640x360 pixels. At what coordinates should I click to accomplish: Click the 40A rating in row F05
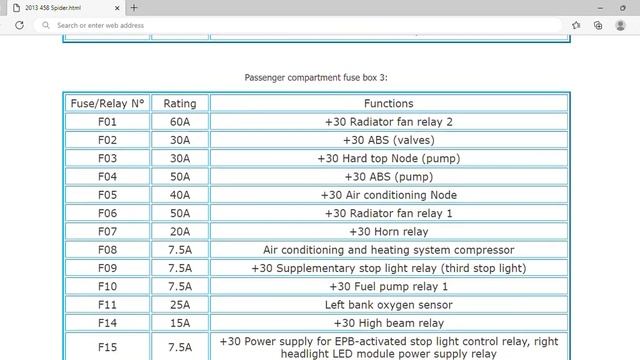pyautogui.click(x=180, y=195)
